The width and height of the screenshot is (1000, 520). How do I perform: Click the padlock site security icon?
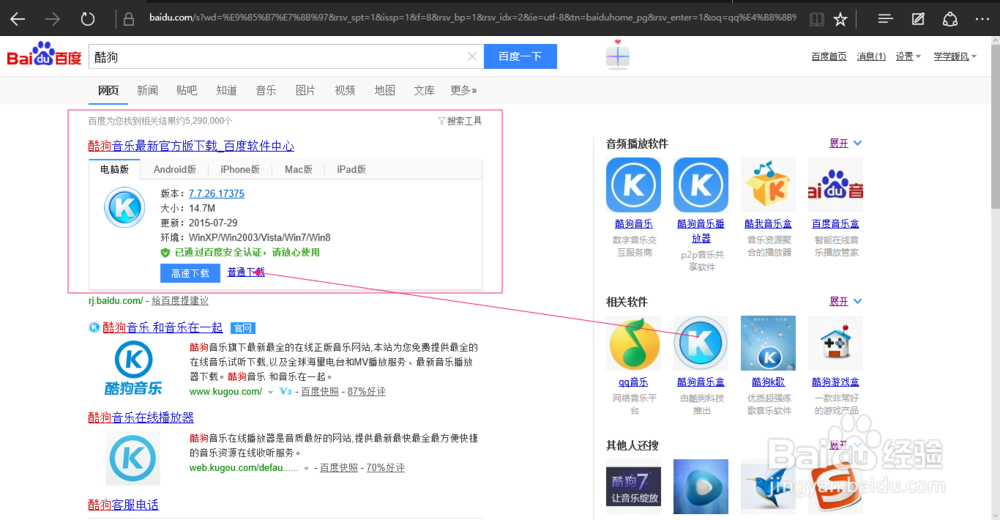tap(129, 19)
